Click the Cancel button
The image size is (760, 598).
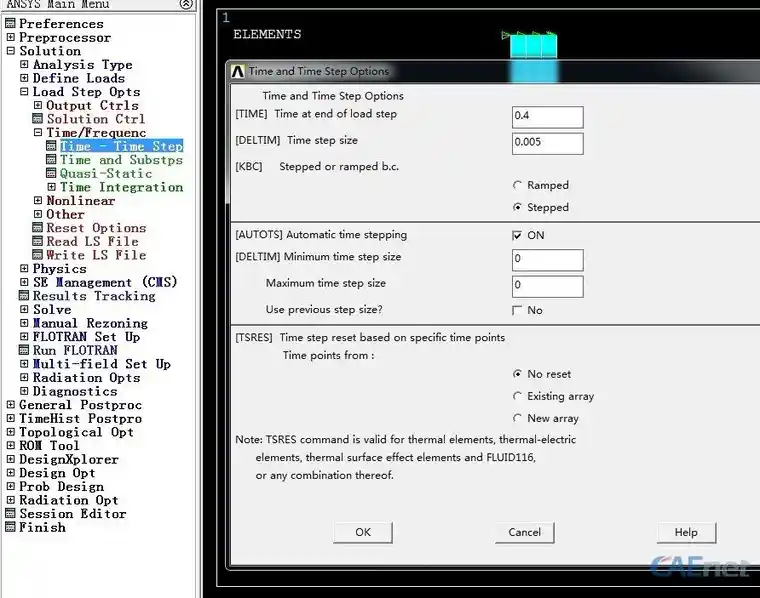524,532
